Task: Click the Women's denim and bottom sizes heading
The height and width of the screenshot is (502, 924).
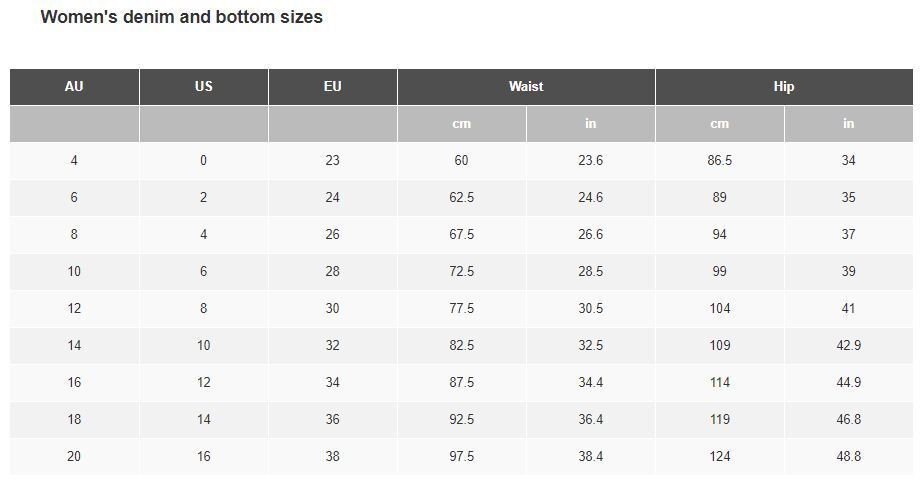Action: (x=182, y=17)
